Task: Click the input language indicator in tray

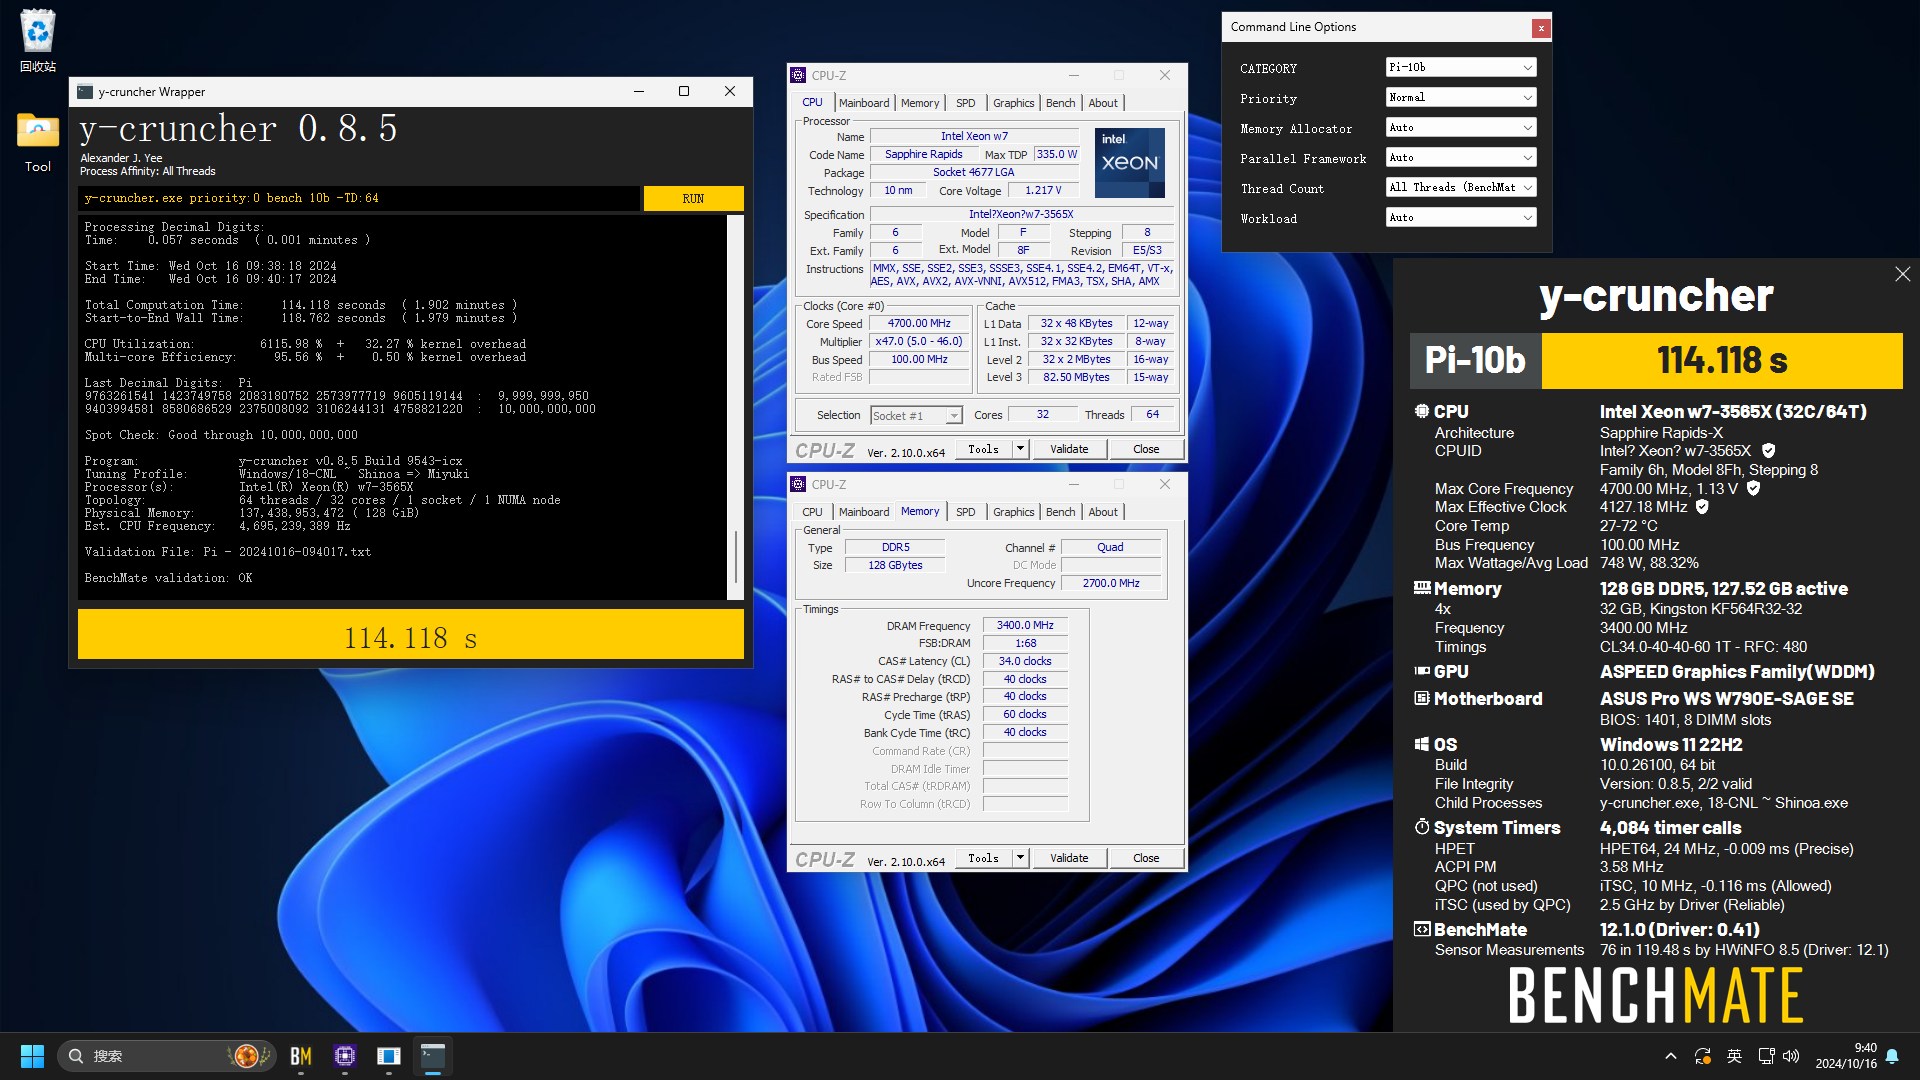Action: click(1735, 1056)
